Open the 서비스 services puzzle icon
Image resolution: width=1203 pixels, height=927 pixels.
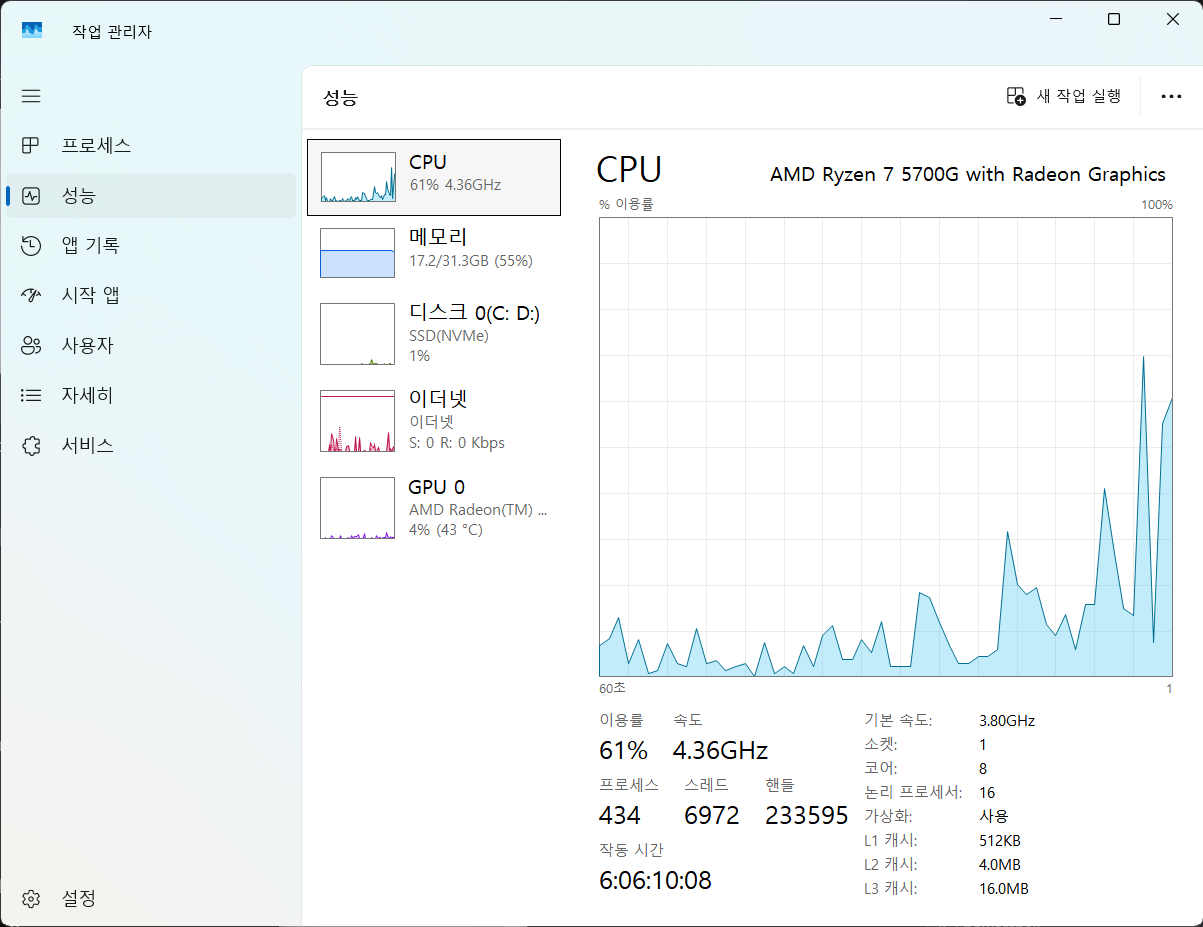pos(31,446)
